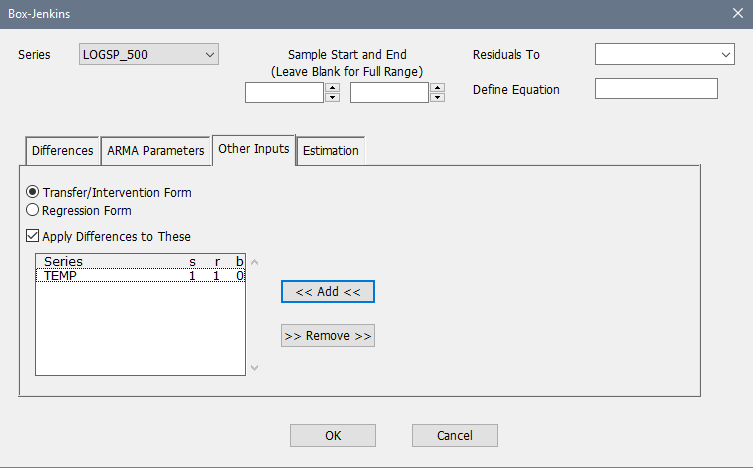This screenshot has width=753, height=468.
Task: Switch to the Differences tab
Action: (x=62, y=150)
